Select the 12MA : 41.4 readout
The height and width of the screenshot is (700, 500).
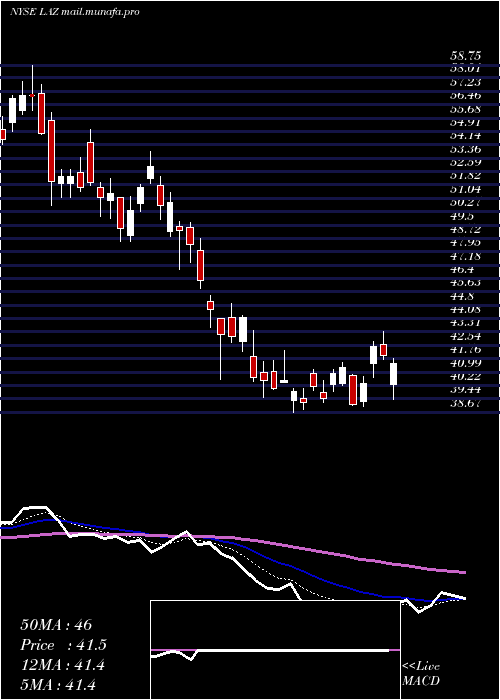(62, 665)
